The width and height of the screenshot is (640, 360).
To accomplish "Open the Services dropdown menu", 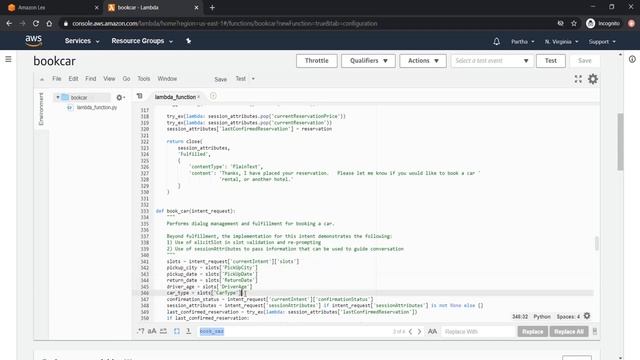I will 82,41.
